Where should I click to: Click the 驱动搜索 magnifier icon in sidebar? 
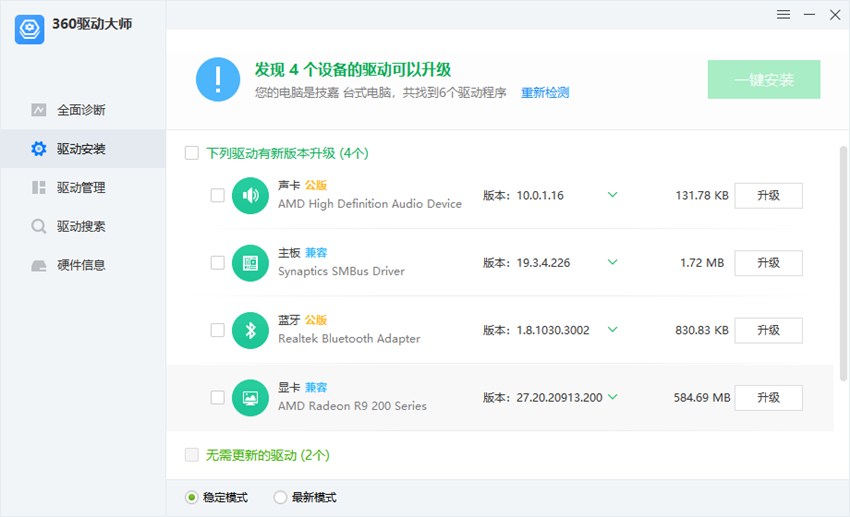click(38, 226)
